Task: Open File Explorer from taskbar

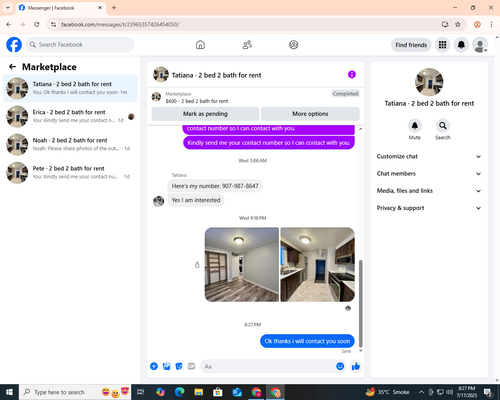Action: (x=199, y=392)
